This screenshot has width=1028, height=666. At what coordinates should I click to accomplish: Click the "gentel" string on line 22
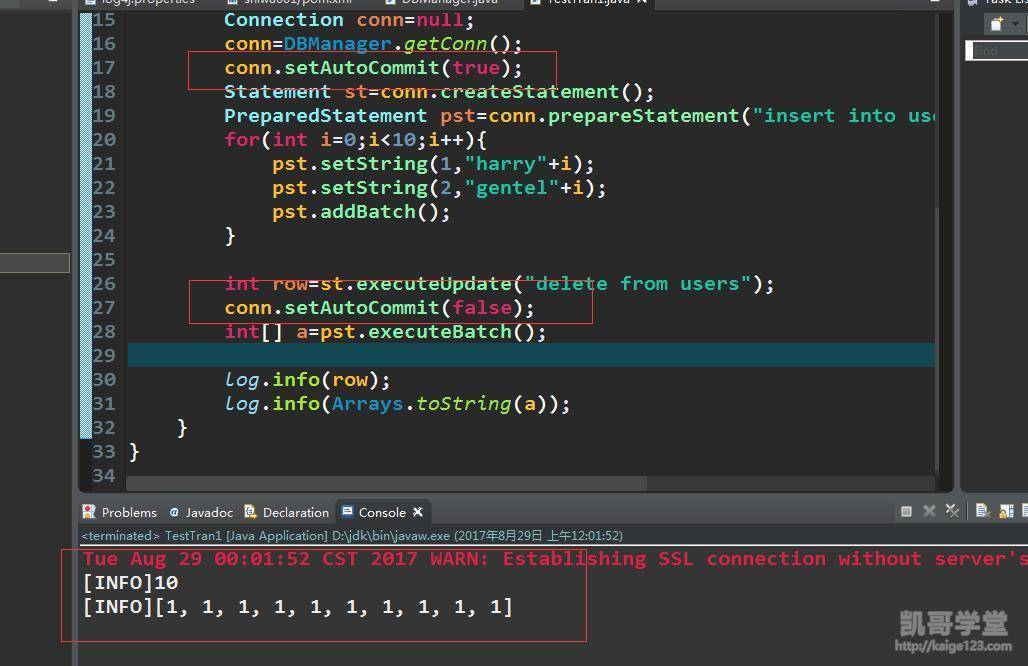[x=511, y=188]
